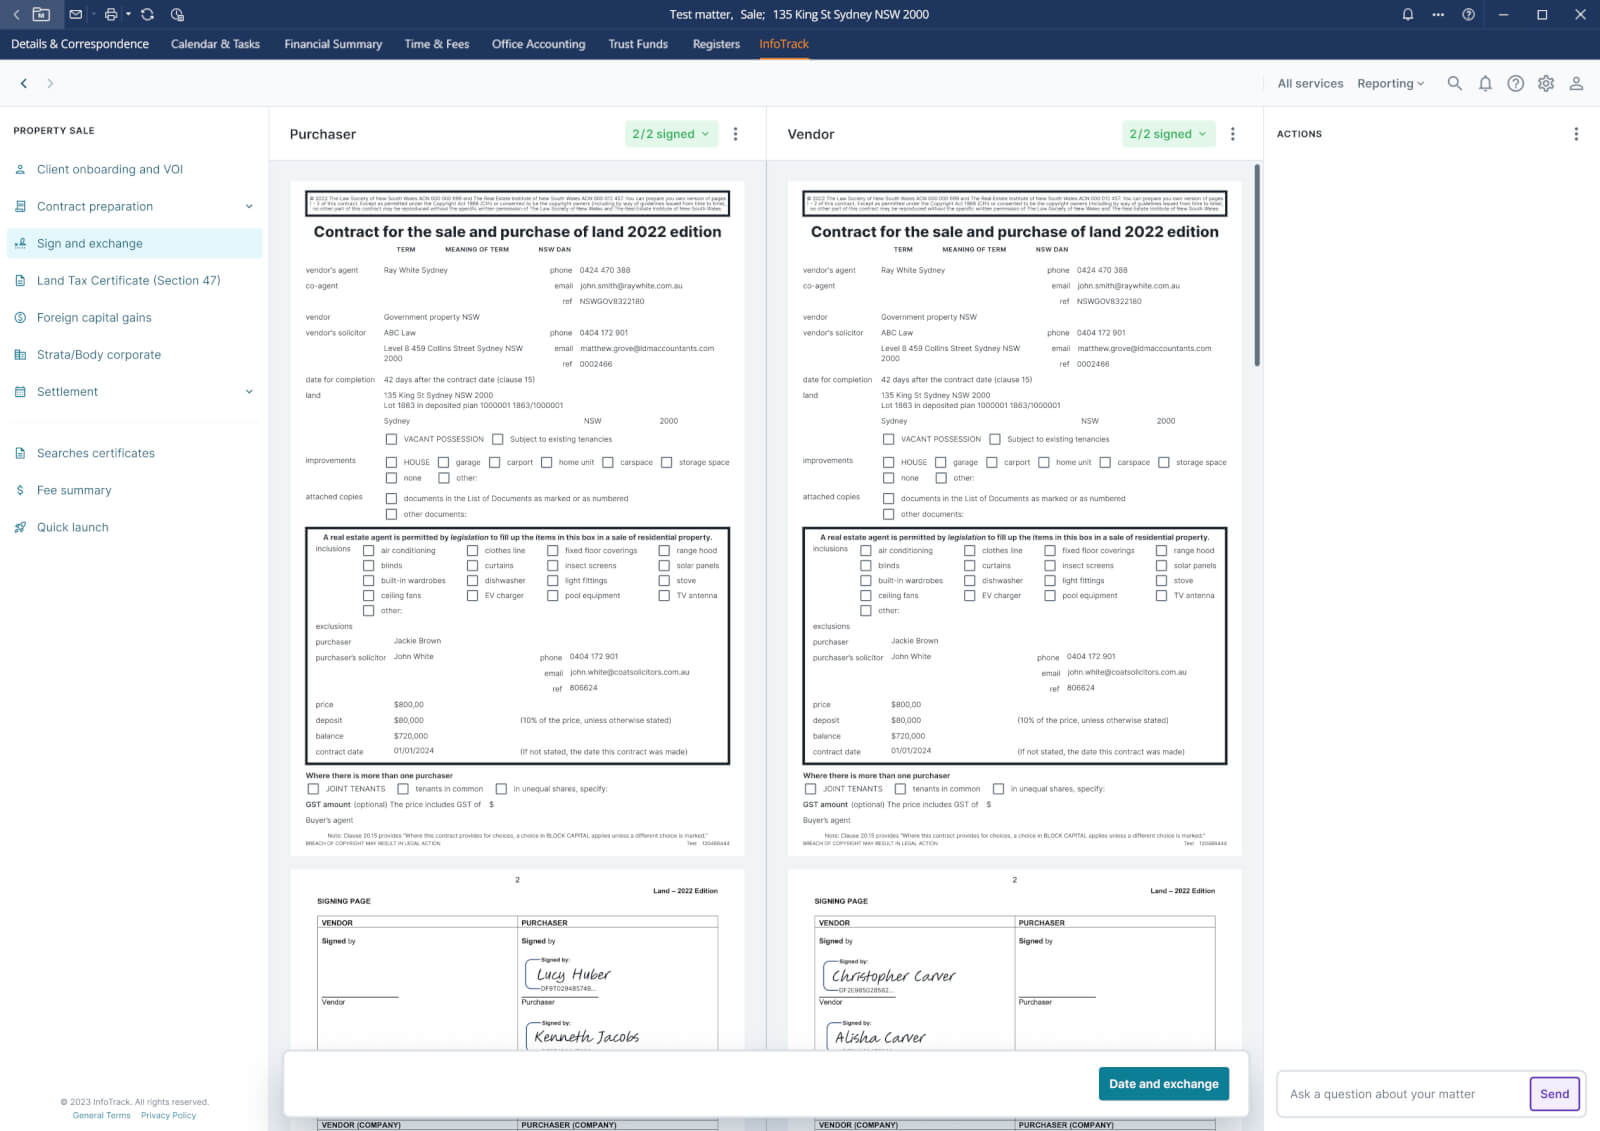Open Vendor panel kebab menu
Image resolution: width=1600 pixels, height=1131 pixels.
coord(1233,134)
